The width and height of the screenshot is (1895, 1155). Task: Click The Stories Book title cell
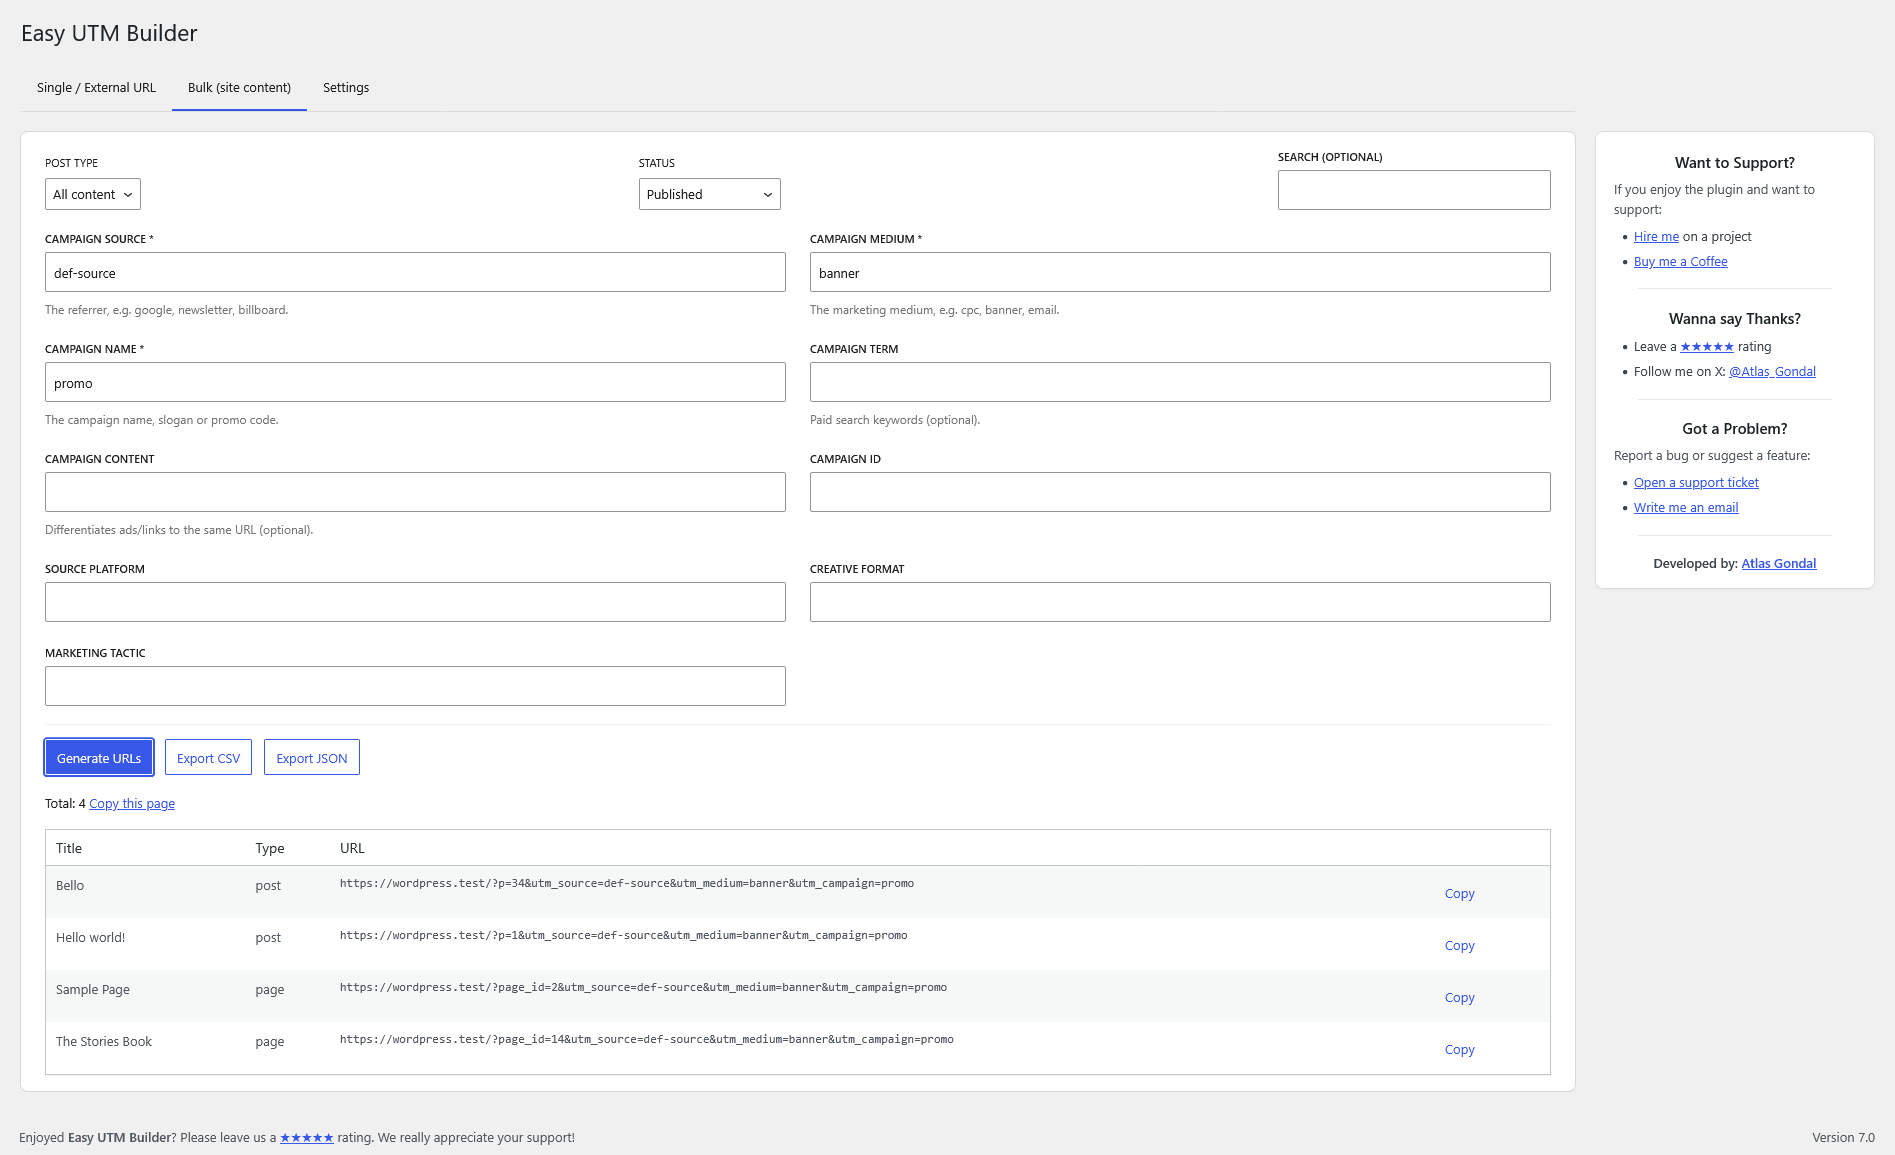[x=104, y=1042]
